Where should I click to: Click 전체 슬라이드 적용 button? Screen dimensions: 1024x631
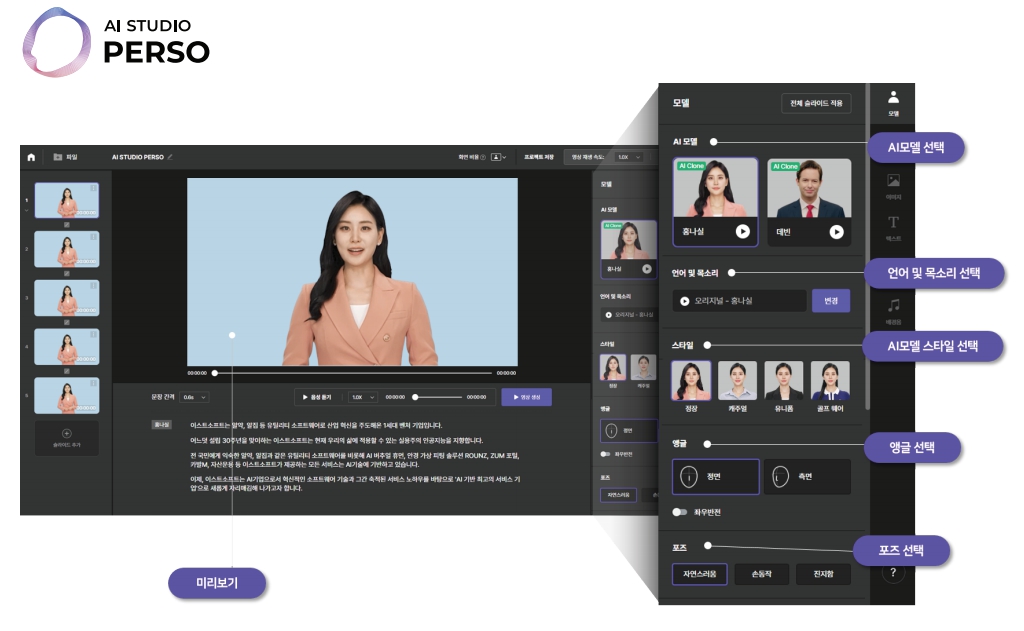[x=816, y=103]
